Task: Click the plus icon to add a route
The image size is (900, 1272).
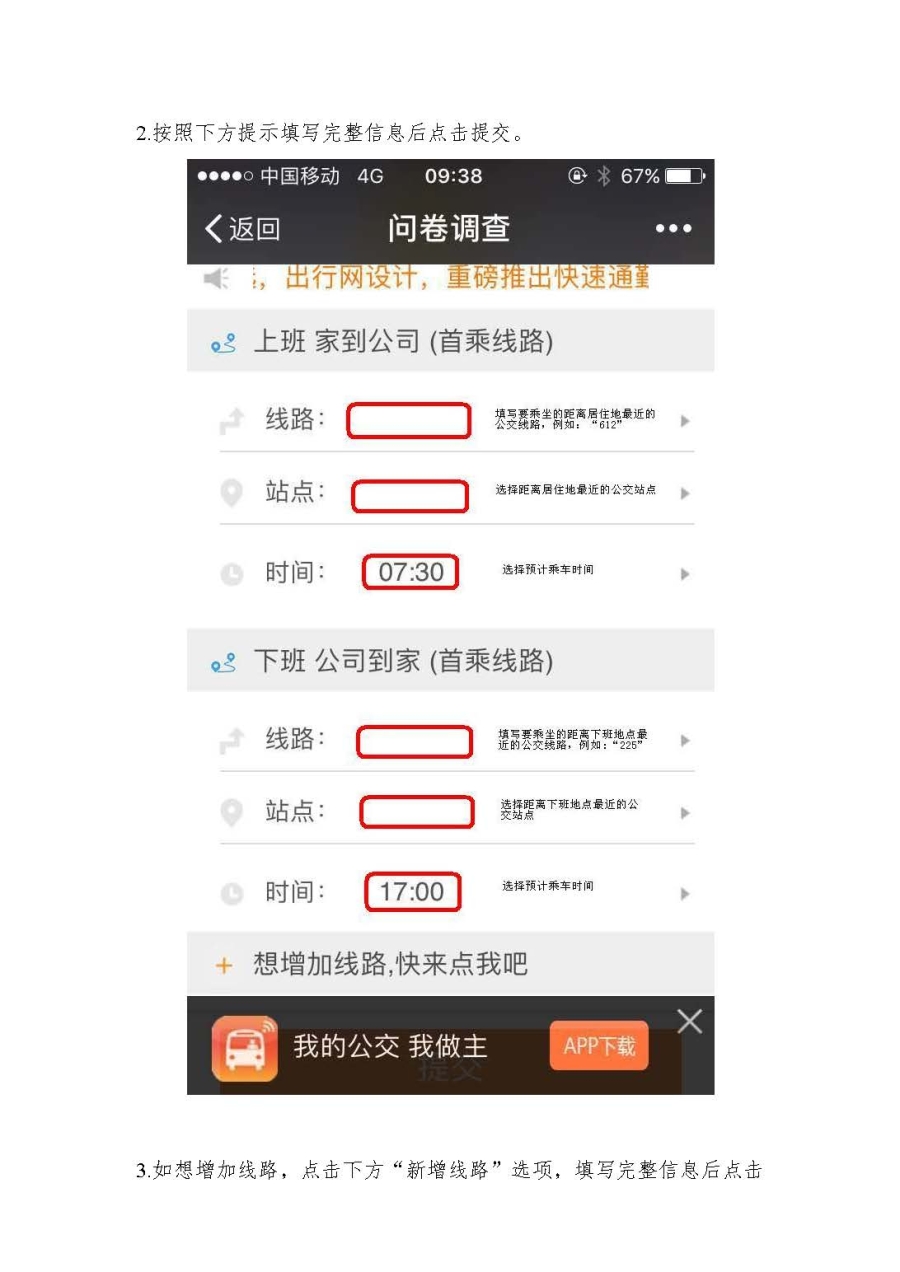Action: point(224,966)
